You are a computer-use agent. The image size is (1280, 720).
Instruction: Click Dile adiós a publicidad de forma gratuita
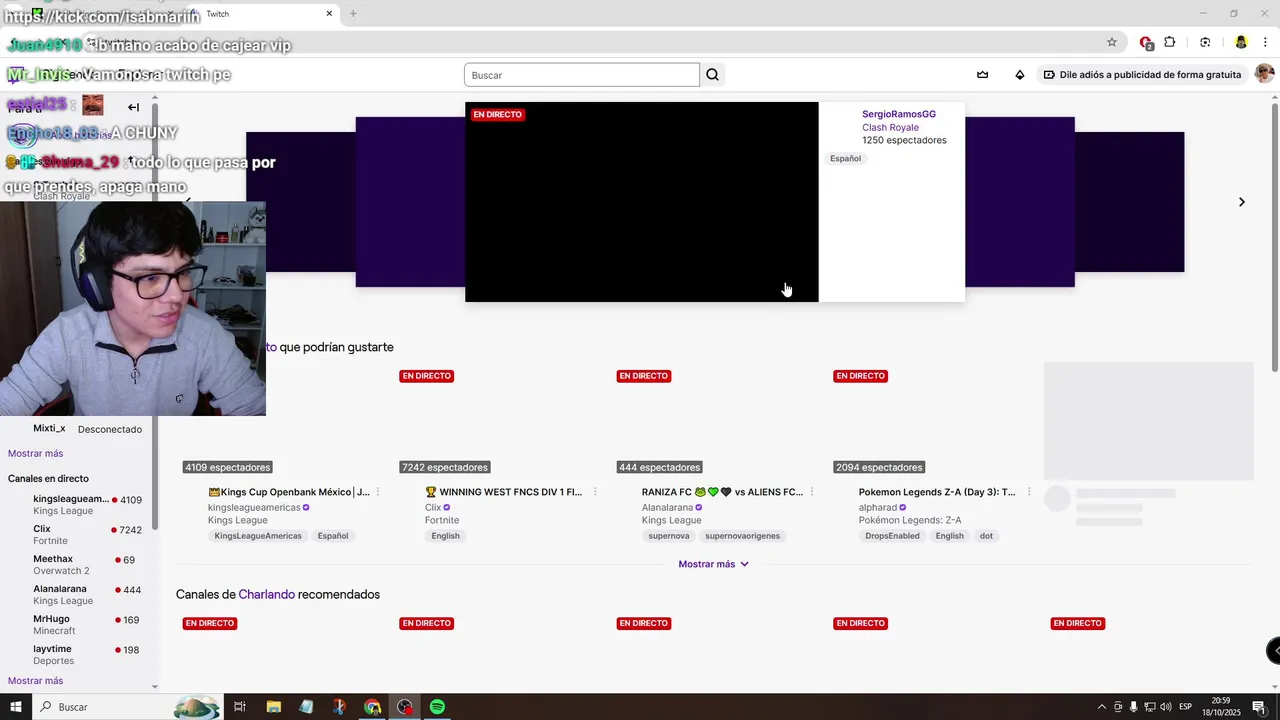(x=1142, y=75)
